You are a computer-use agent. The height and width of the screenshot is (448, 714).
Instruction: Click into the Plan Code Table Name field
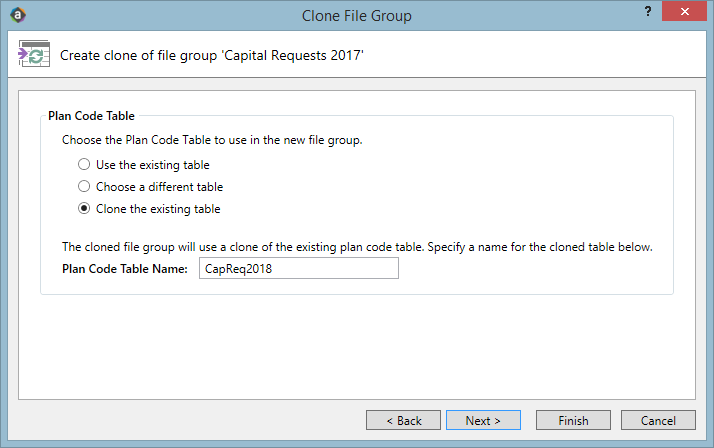pos(299,268)
